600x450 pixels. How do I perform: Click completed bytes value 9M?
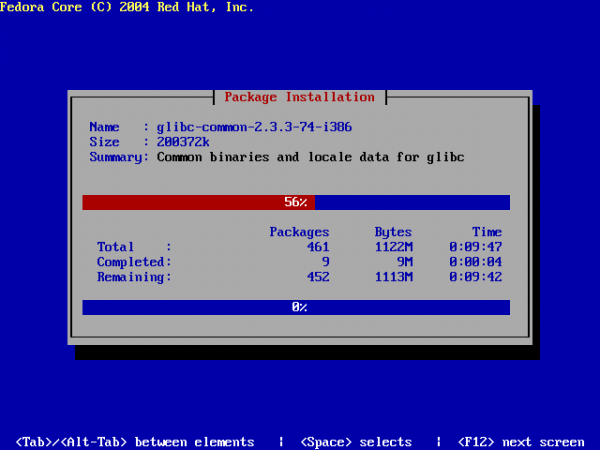(x=405, y=262)
